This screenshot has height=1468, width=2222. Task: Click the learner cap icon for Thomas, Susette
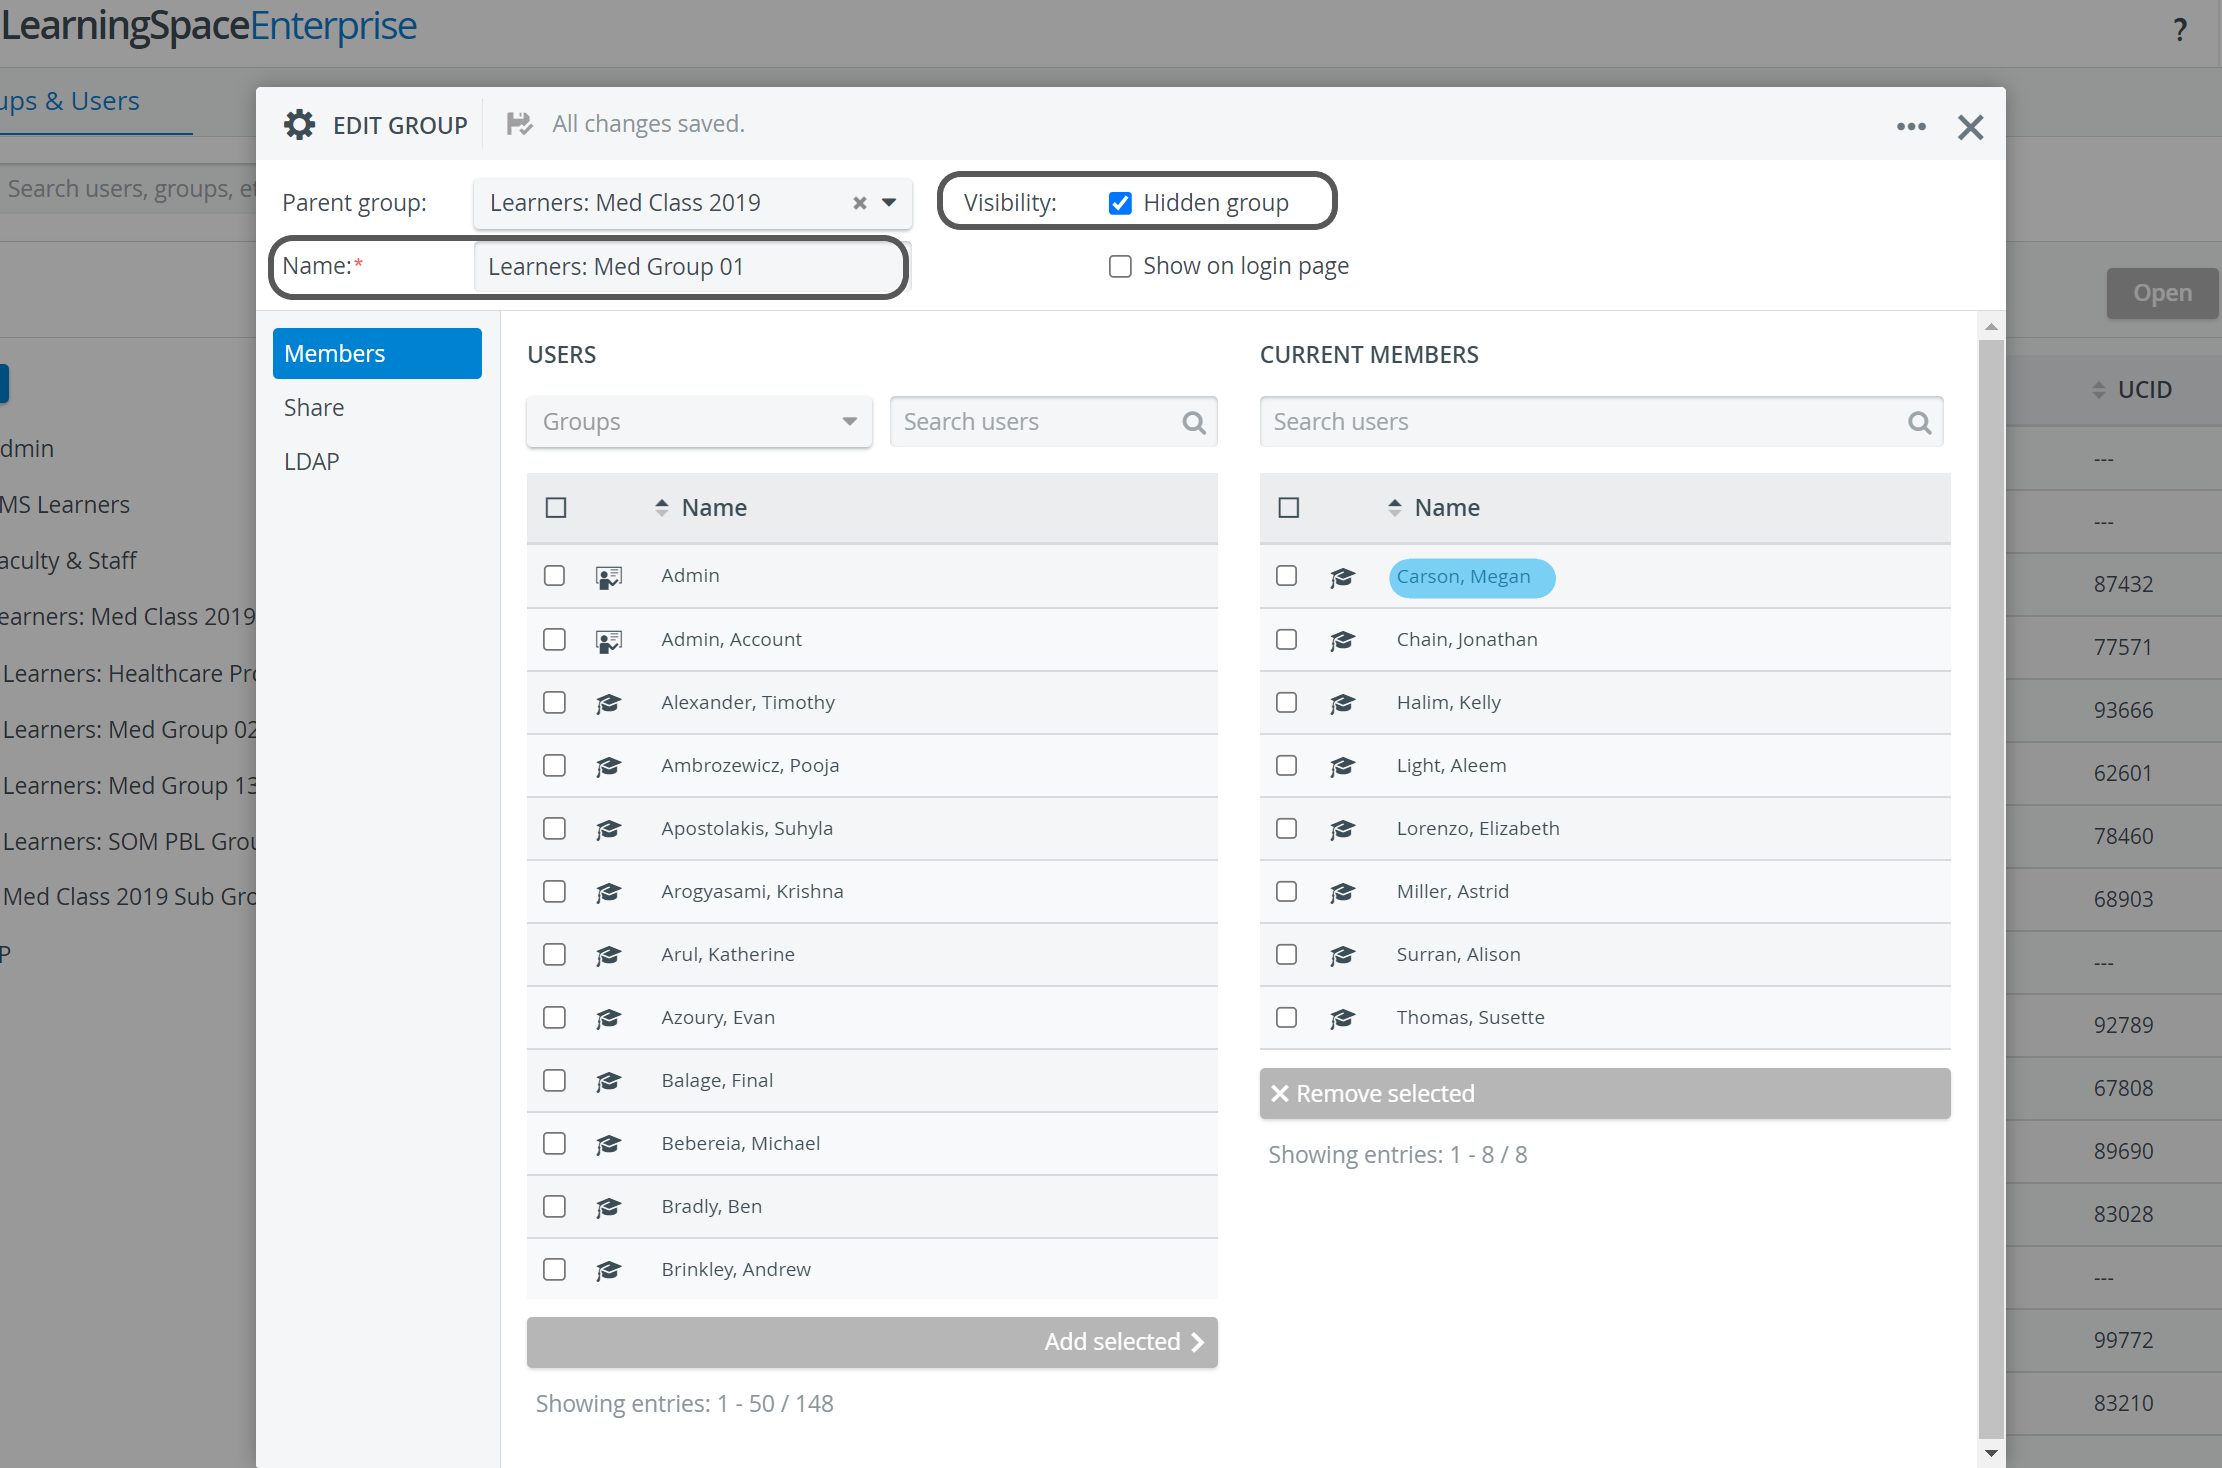(1342, 1019)
